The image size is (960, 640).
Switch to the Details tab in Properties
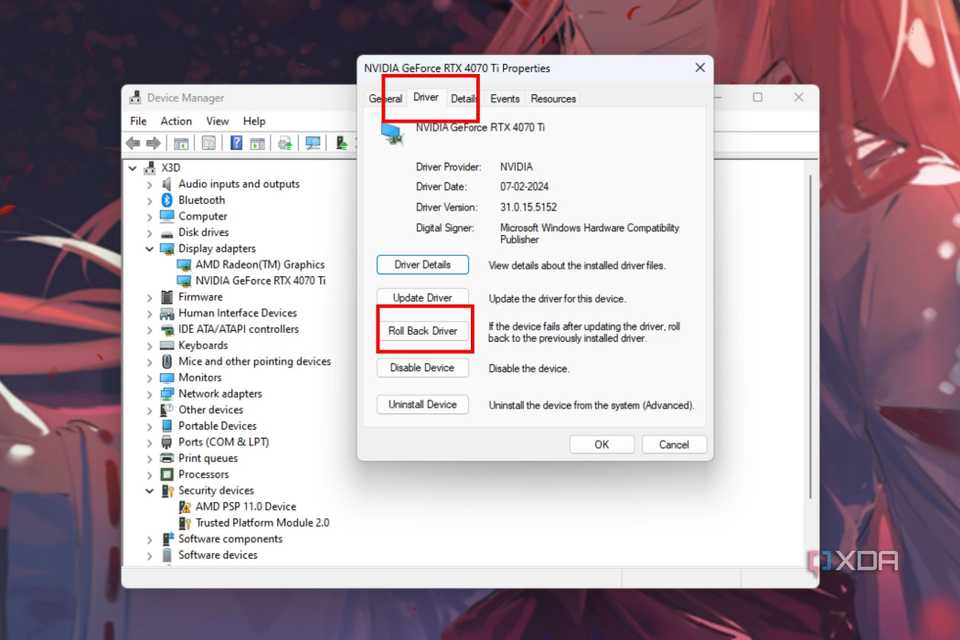(463, 98)
